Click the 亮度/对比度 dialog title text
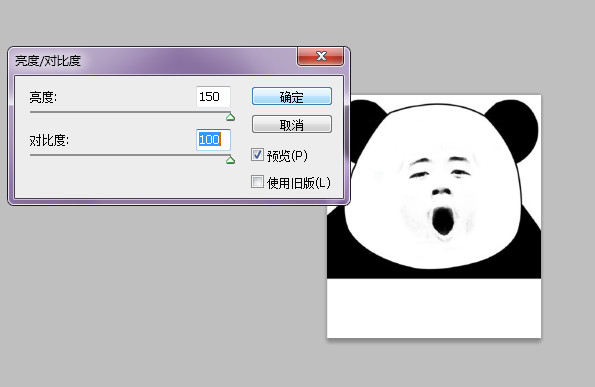The height and width of the screenshot is (387, 595). (x=48, y=61)
